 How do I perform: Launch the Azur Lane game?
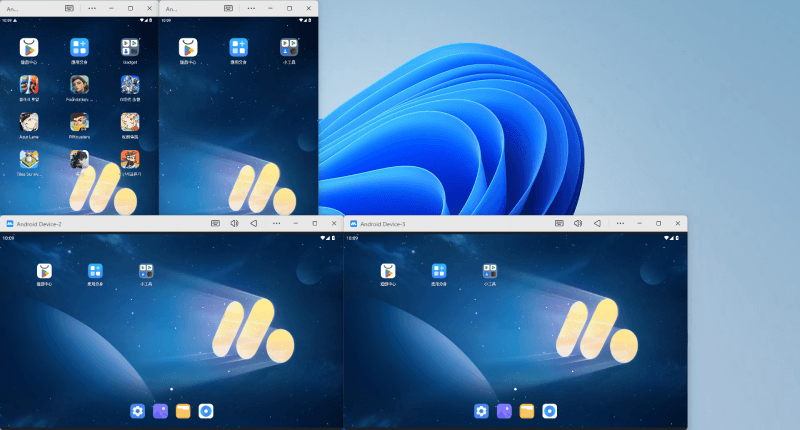click(29, 122)
